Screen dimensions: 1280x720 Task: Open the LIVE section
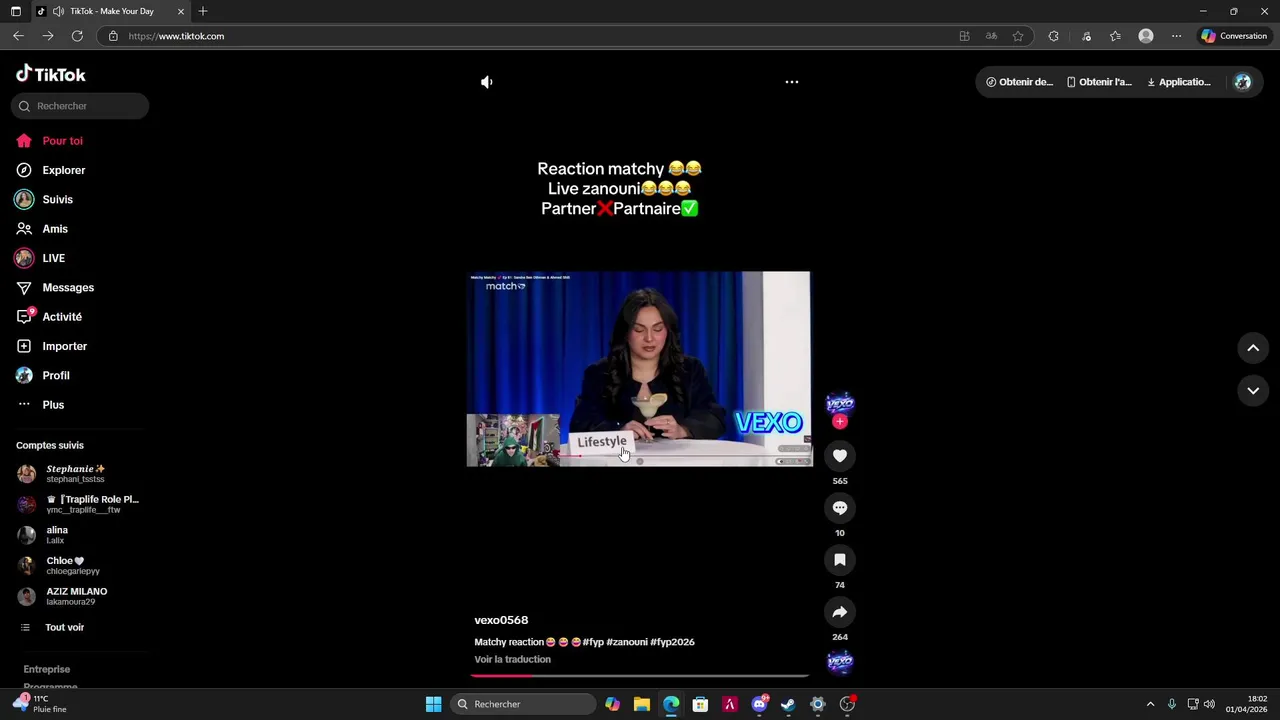pos(53,258)
